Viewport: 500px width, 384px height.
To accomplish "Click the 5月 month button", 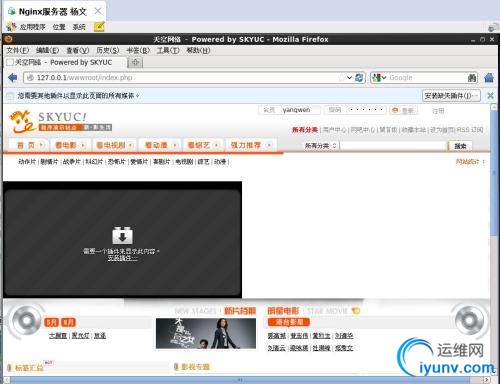I will click(51, 322).
